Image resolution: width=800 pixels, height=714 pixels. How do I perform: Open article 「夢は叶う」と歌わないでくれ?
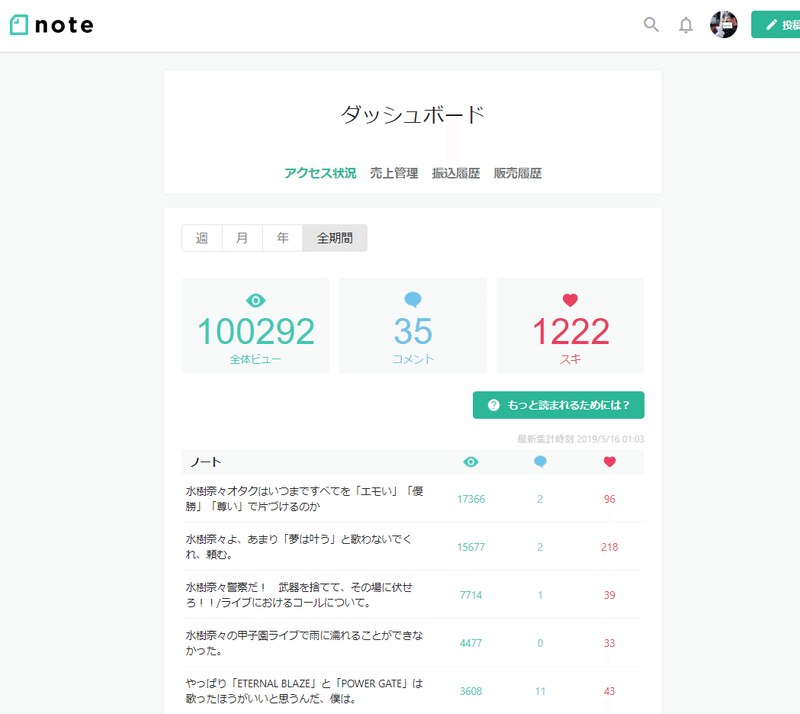298,547
